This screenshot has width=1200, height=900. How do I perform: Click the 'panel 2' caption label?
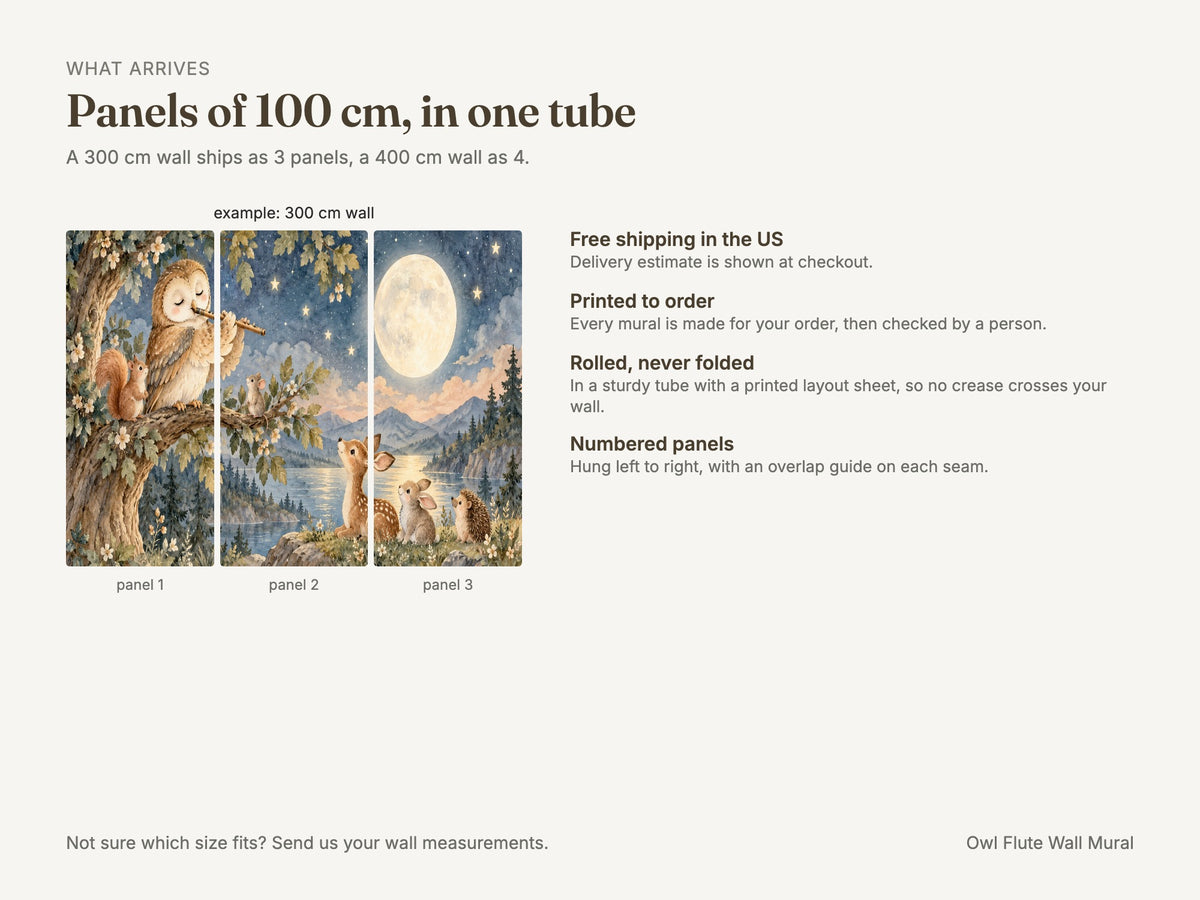[x=294, y=585]
